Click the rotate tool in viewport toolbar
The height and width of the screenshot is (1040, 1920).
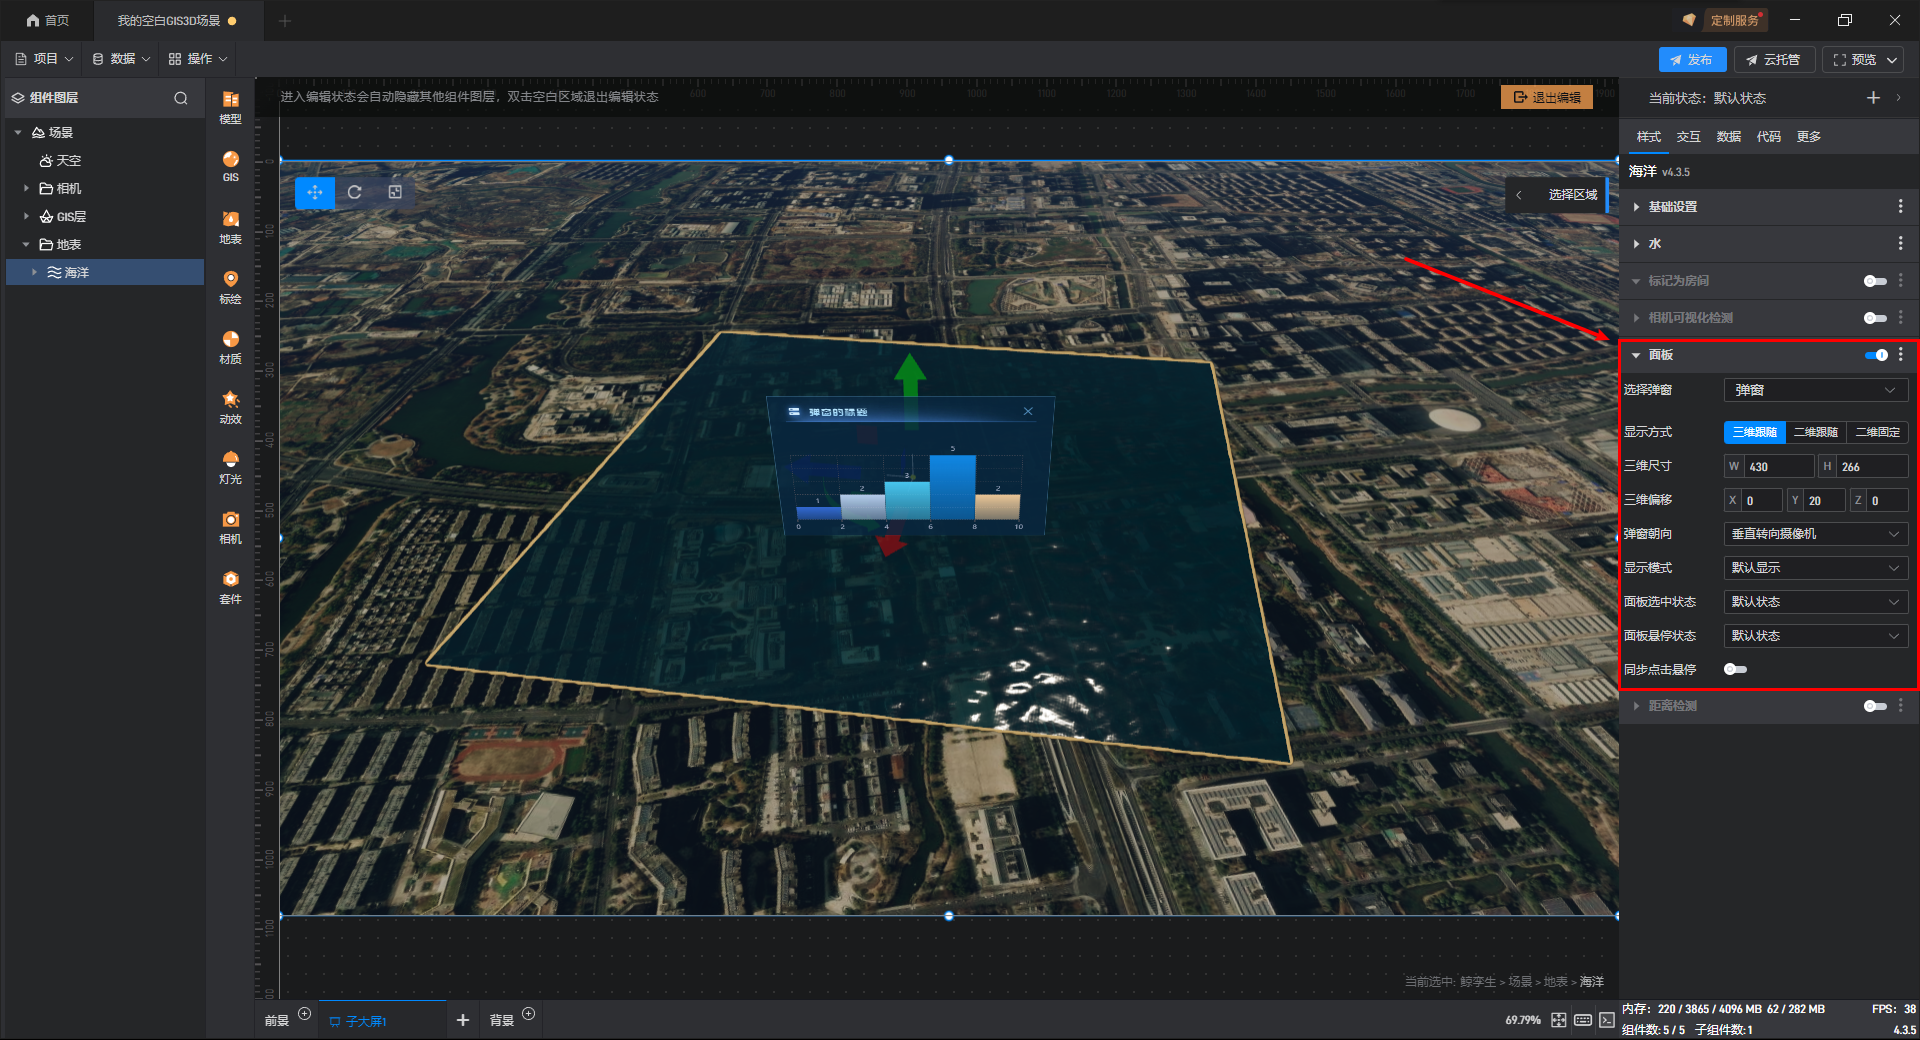click(x=355, y=192)
